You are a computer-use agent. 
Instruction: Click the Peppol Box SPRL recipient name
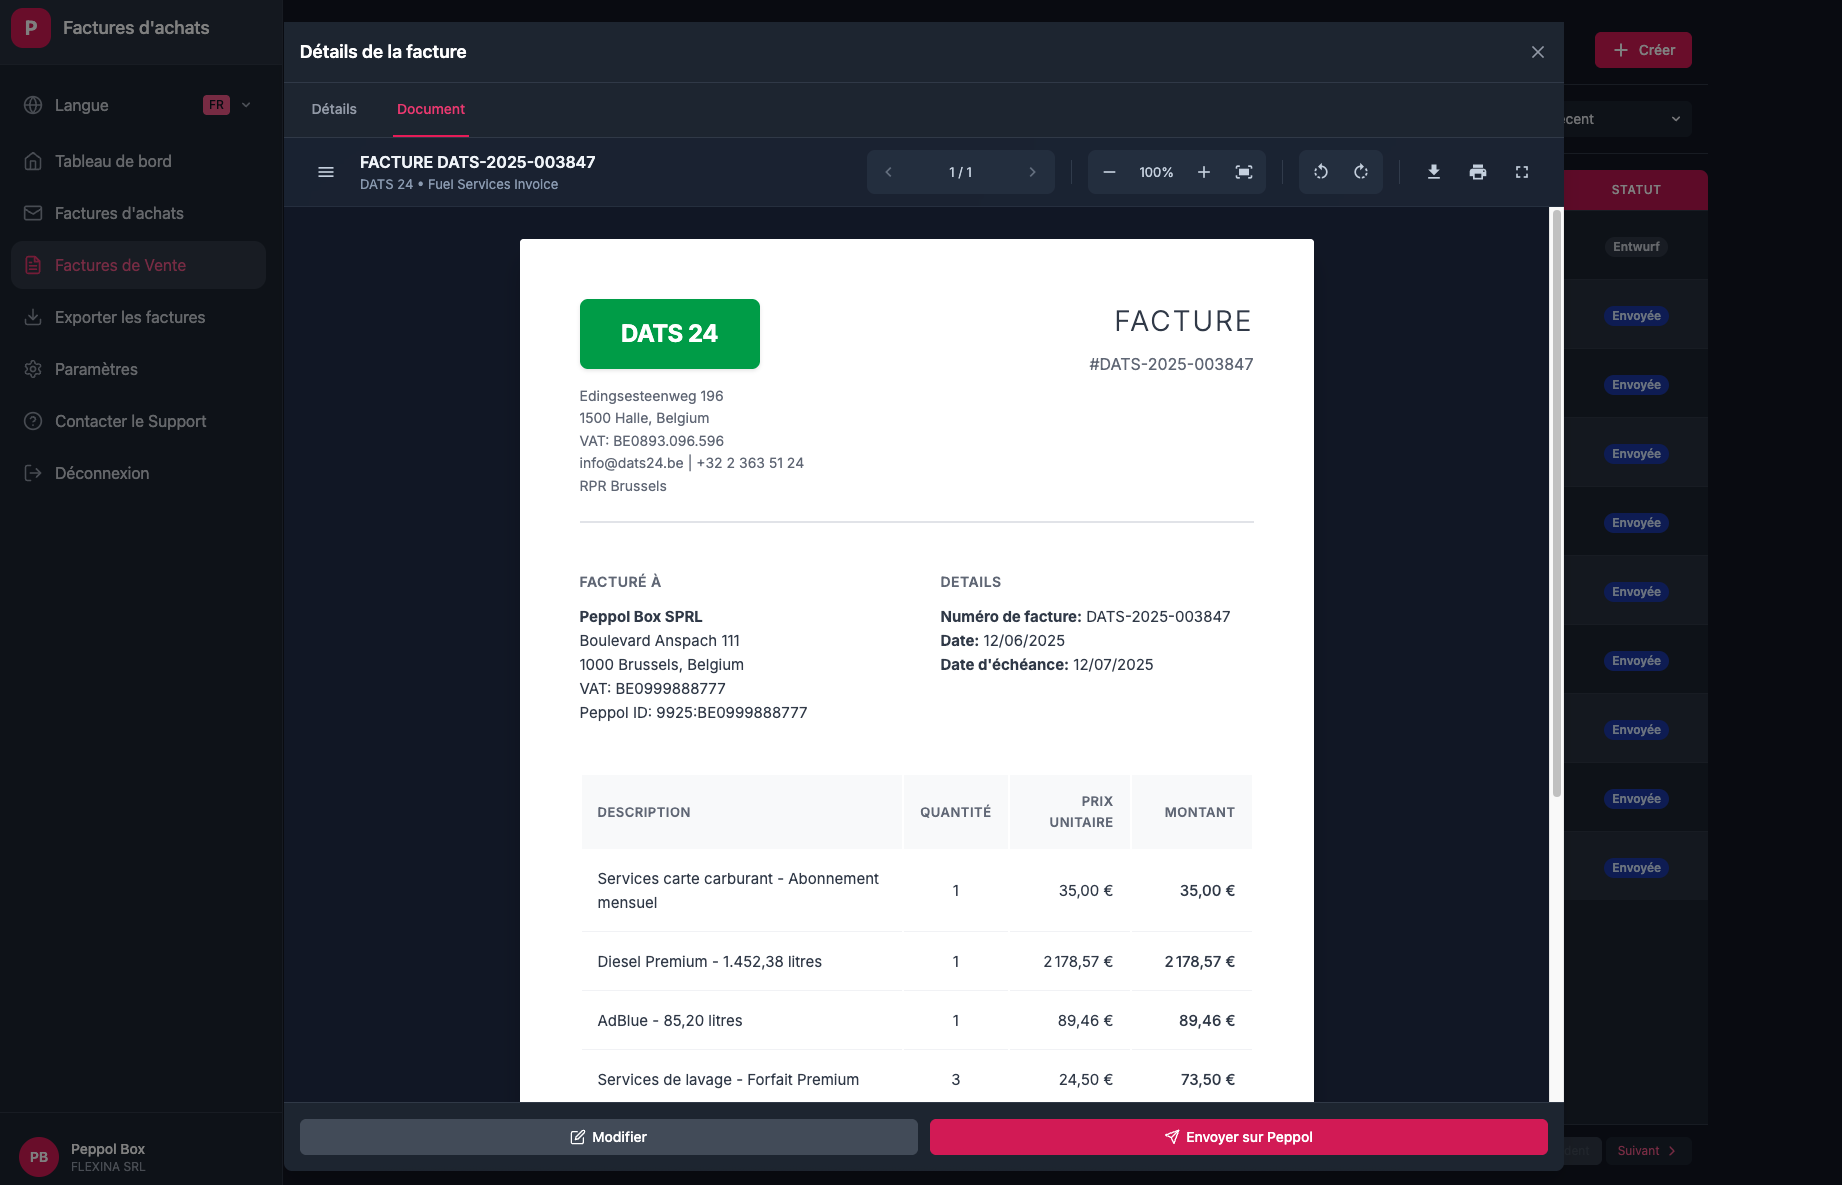(641, 617)
